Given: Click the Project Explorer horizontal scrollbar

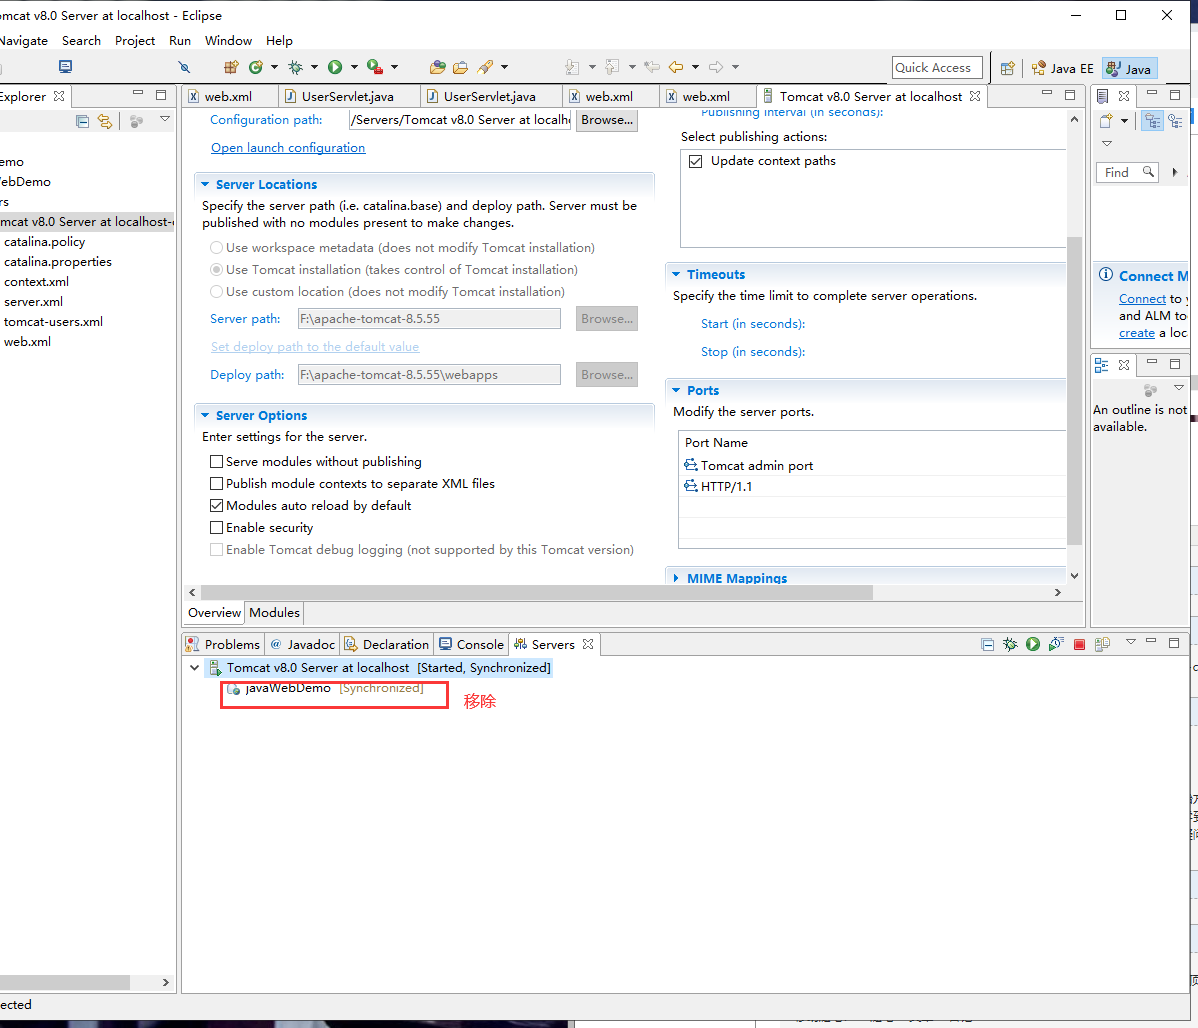Looking at the screenshot, I should click(x=64, y=982).
